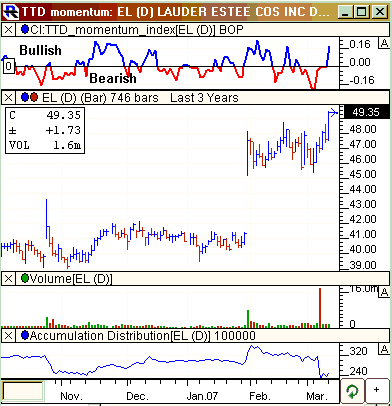Toggle autoscale A button on momentum pane

tap(384, 43)
